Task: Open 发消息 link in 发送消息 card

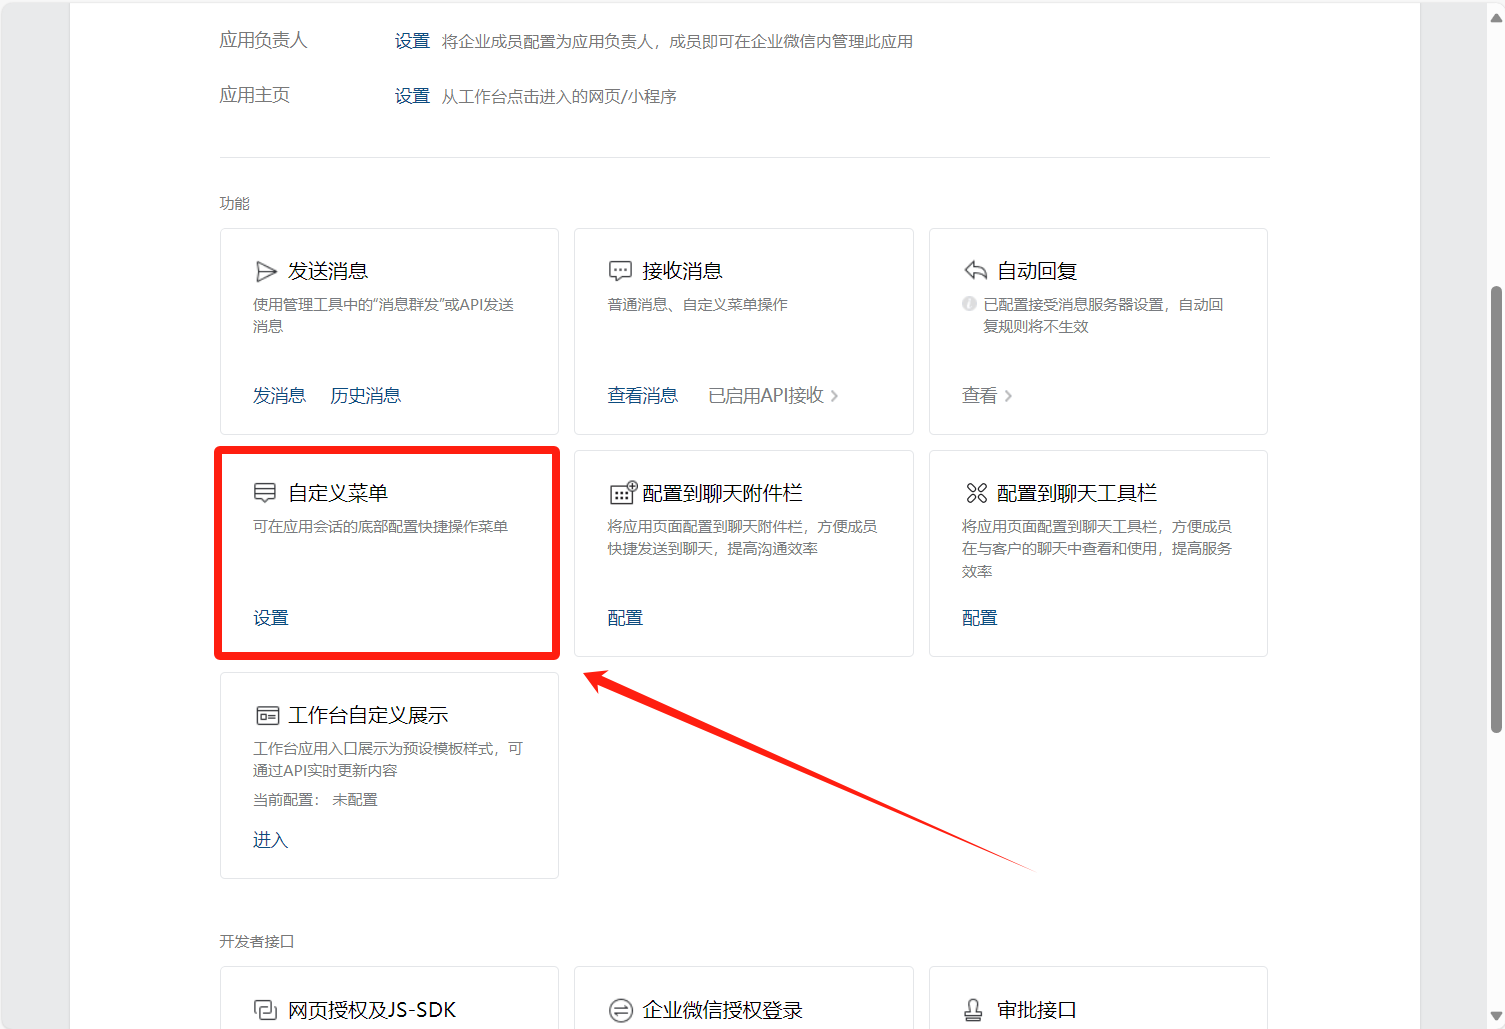Action: click(x=279, y=396)
